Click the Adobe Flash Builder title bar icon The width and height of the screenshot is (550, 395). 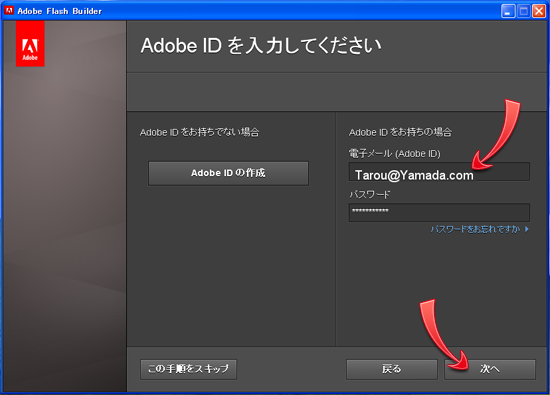9,11
